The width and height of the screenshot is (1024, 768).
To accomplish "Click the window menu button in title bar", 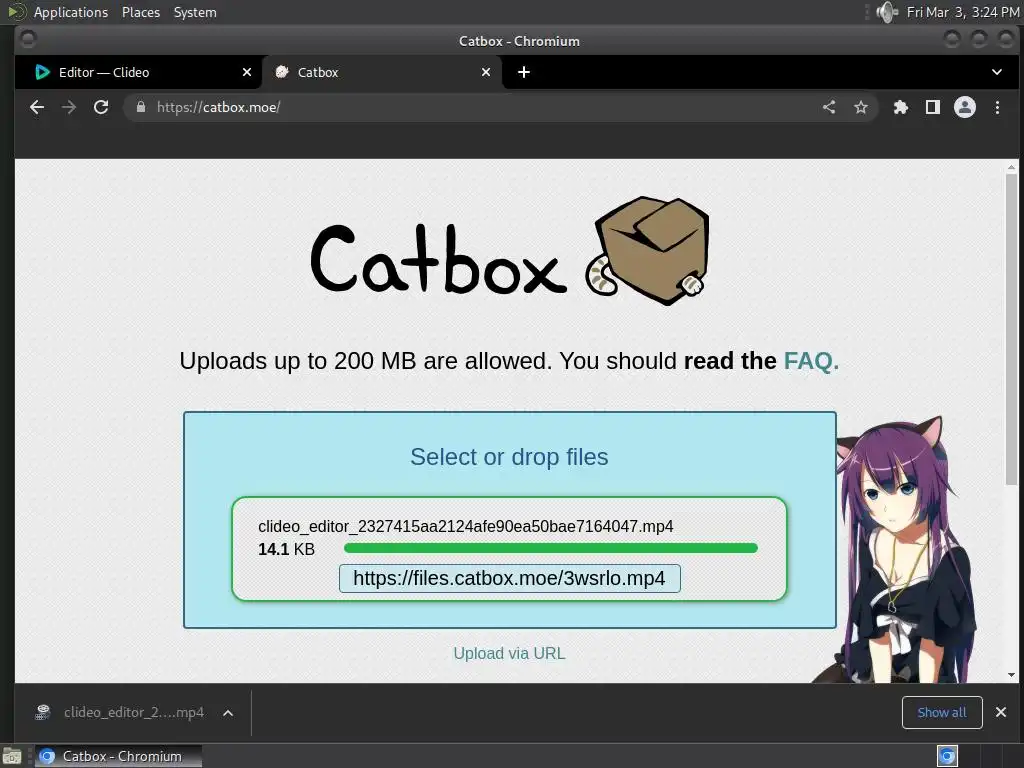I will [28, 40].
